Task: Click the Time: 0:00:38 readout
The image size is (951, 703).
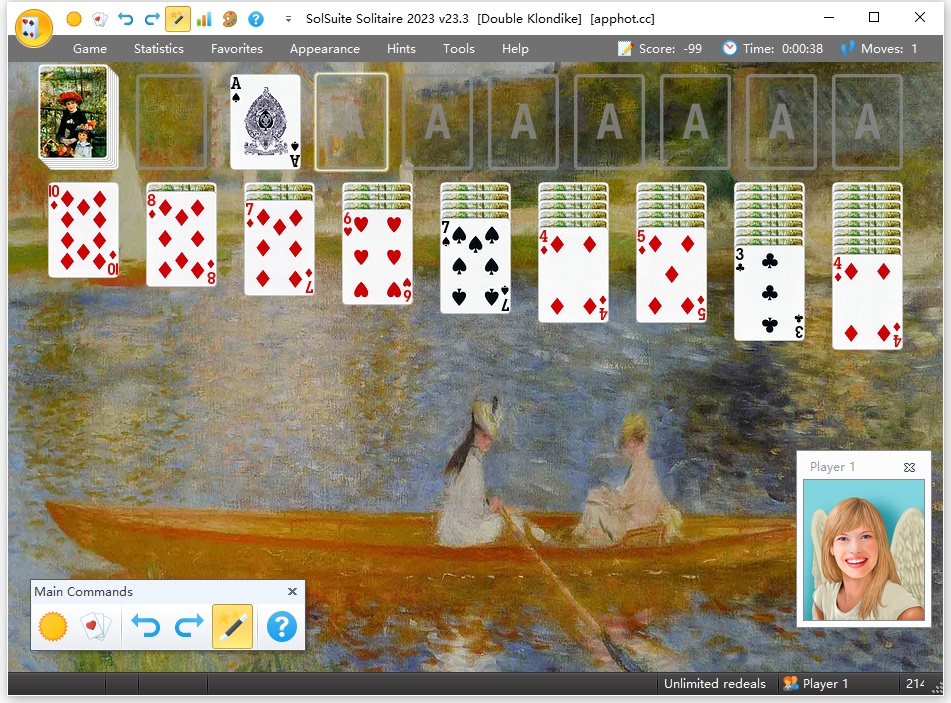Action: 783,49
